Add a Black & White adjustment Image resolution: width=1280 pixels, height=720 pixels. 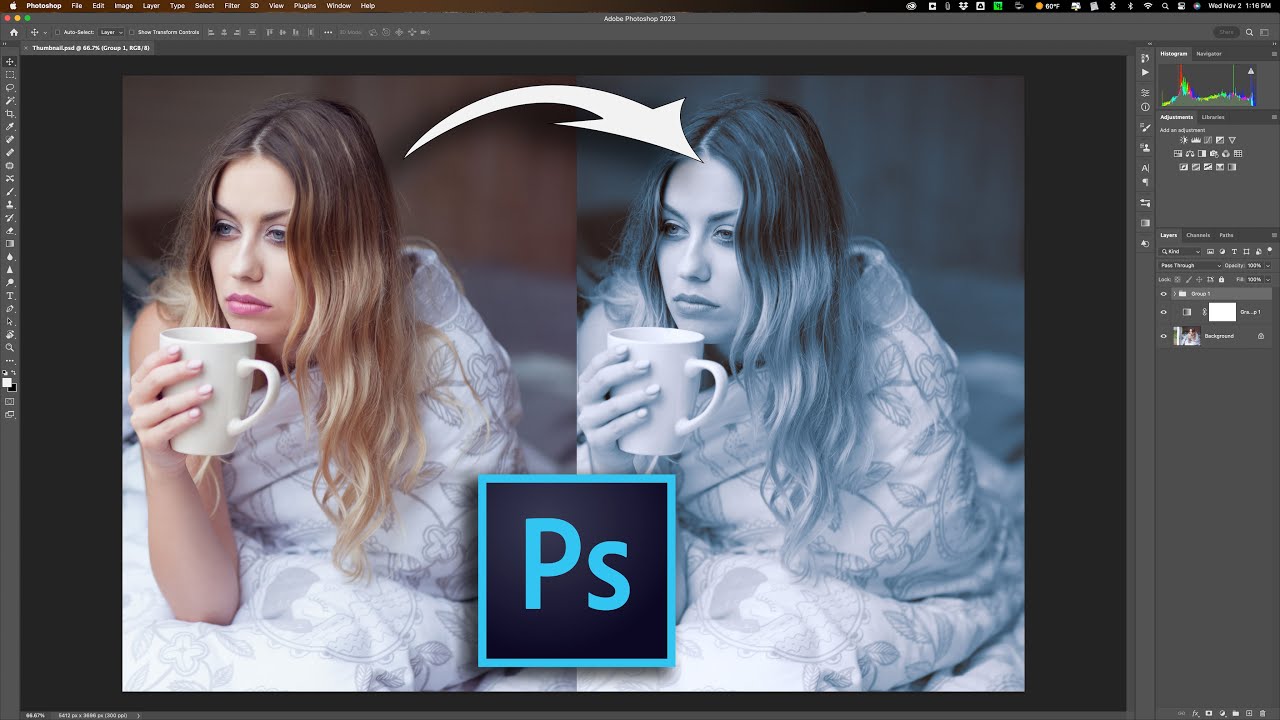tap(1202, 153)
